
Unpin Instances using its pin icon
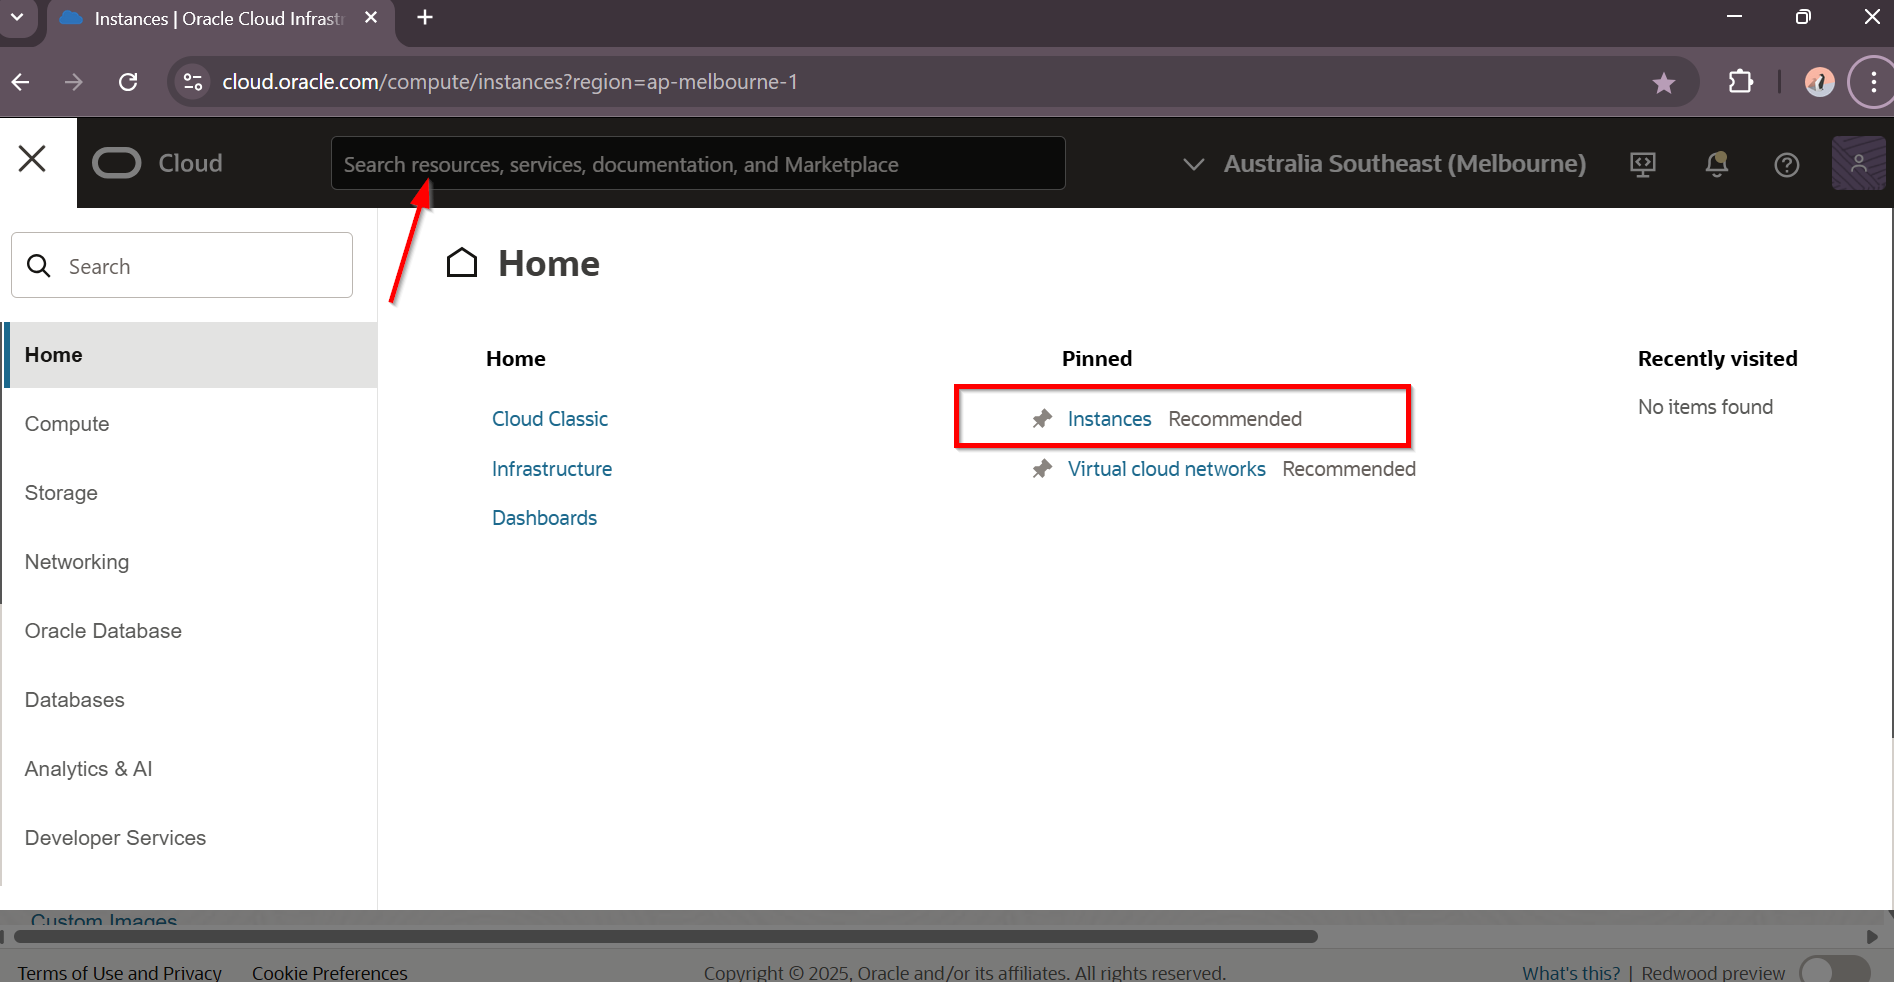click(1042, 419)
